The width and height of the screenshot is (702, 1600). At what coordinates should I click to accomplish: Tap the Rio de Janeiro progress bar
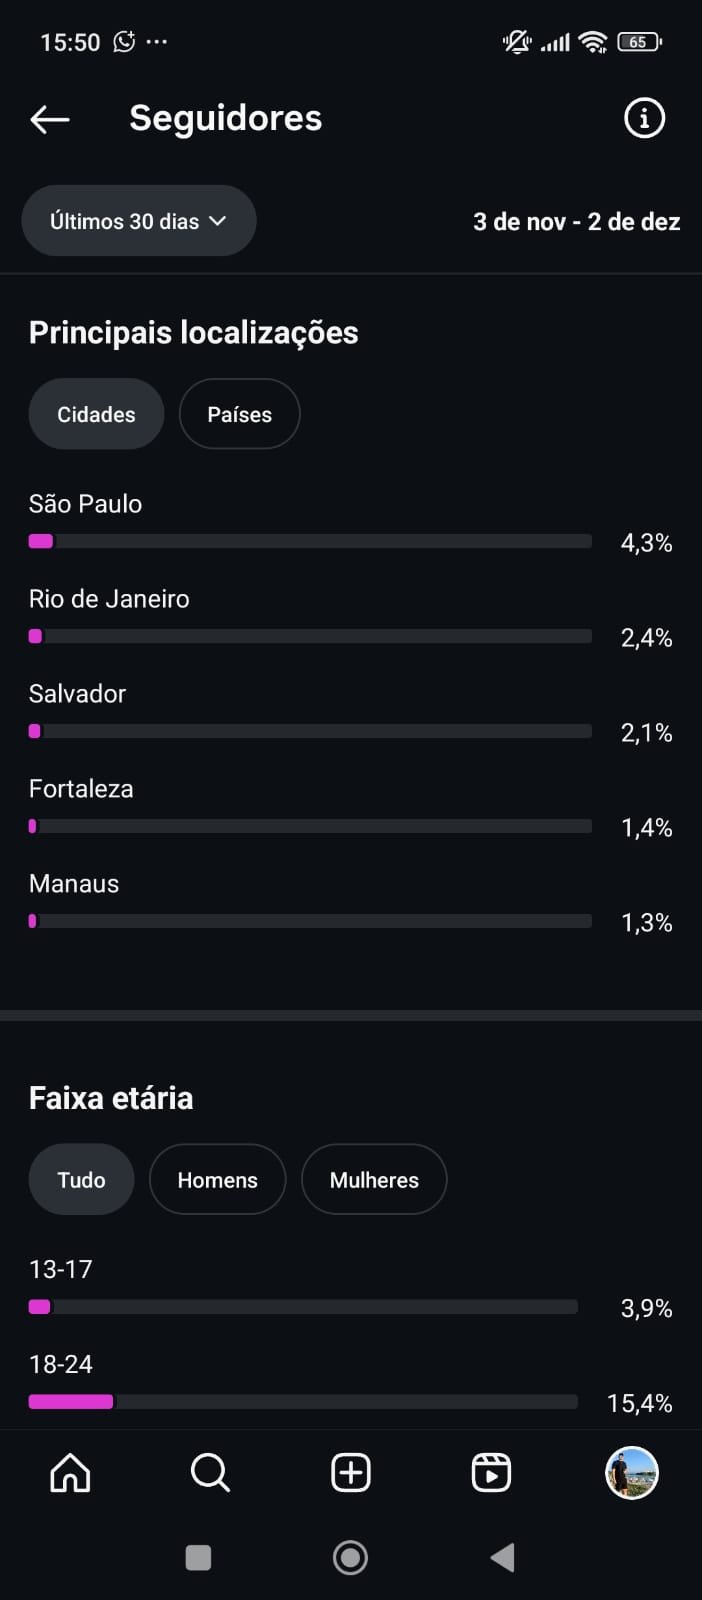coord(310,636)
